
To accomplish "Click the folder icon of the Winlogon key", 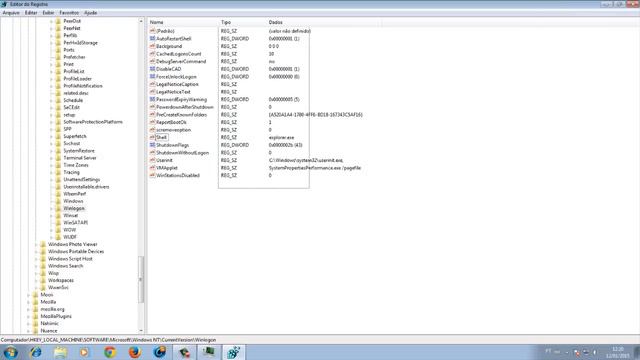I will click(x=58, y=208).
